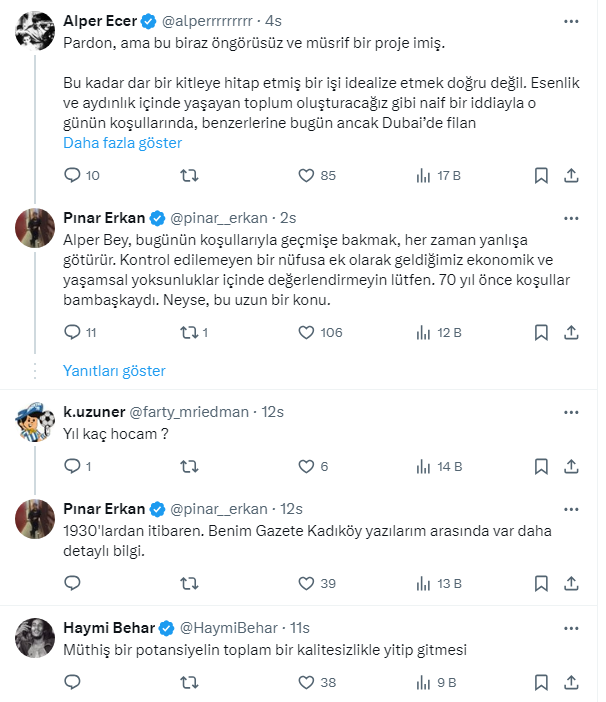Share Alper Ecer's tweet
The height and width of the screenshot is (702, 606).
(571, 176)
